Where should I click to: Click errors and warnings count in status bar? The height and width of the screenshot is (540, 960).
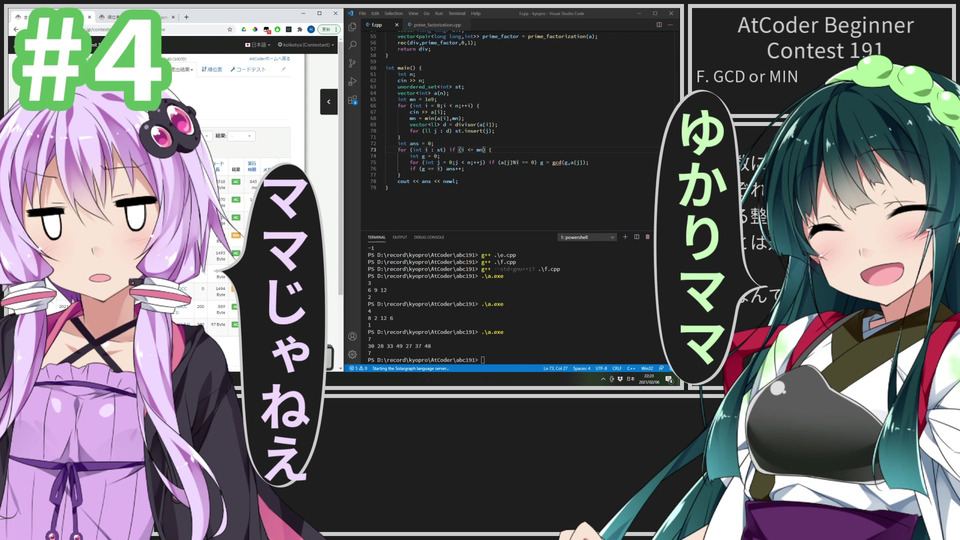pyautogui.click(x=358, y=369)
